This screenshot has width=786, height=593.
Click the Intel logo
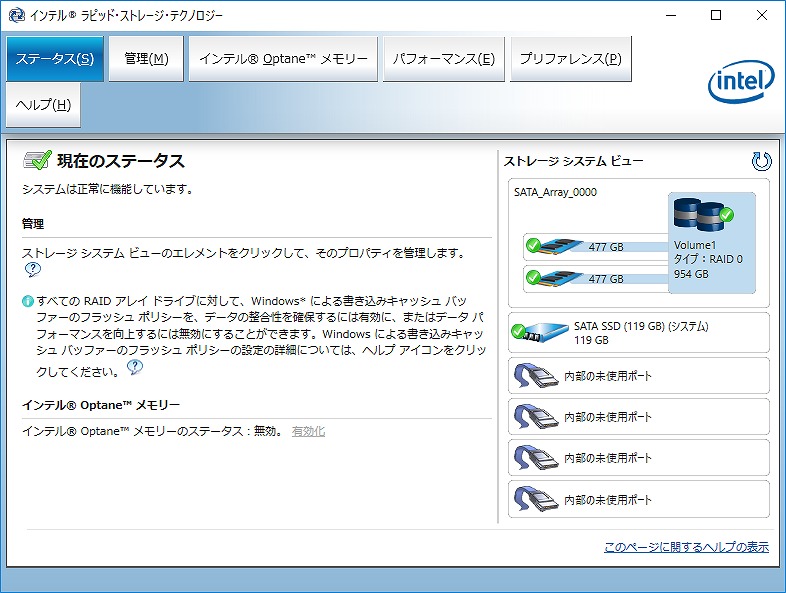point(741,81)
